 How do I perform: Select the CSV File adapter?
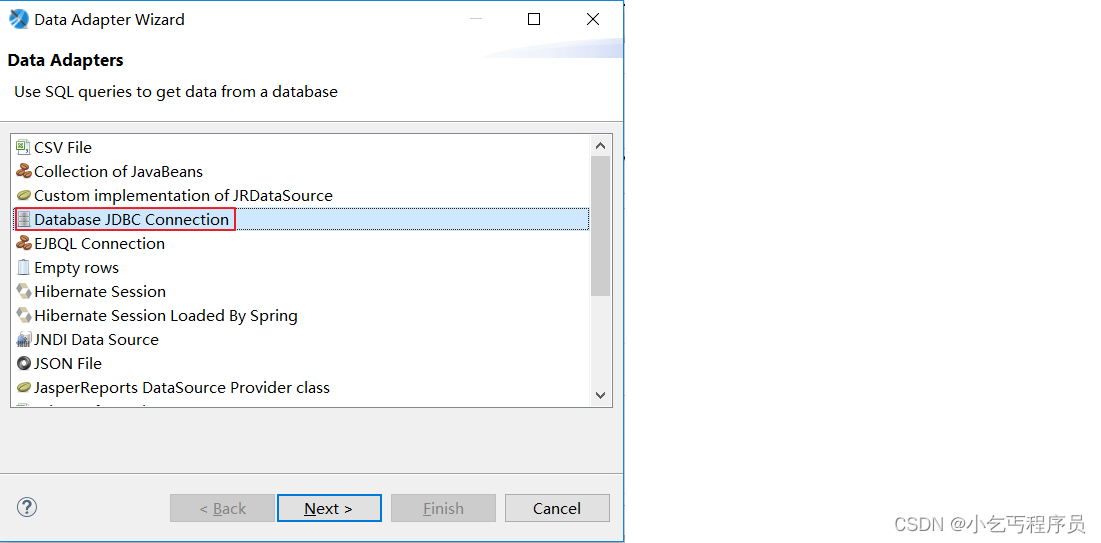pos(301,148)
